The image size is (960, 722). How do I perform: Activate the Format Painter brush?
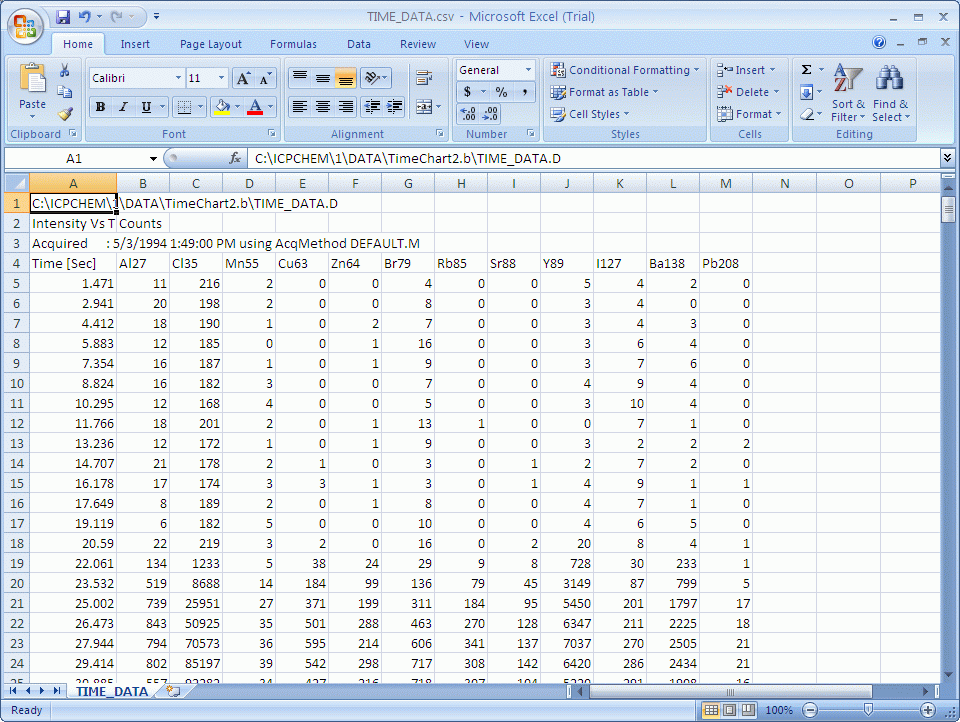coord(64,114)
